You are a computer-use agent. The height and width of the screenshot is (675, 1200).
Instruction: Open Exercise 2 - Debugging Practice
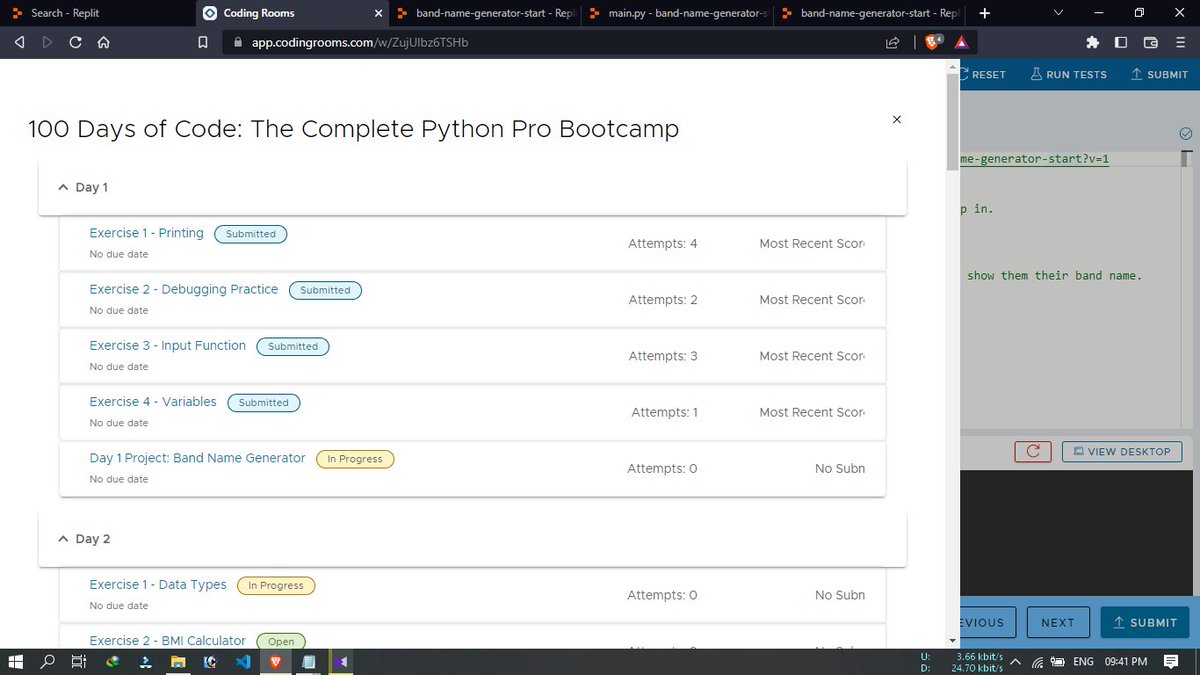[184, 289]
